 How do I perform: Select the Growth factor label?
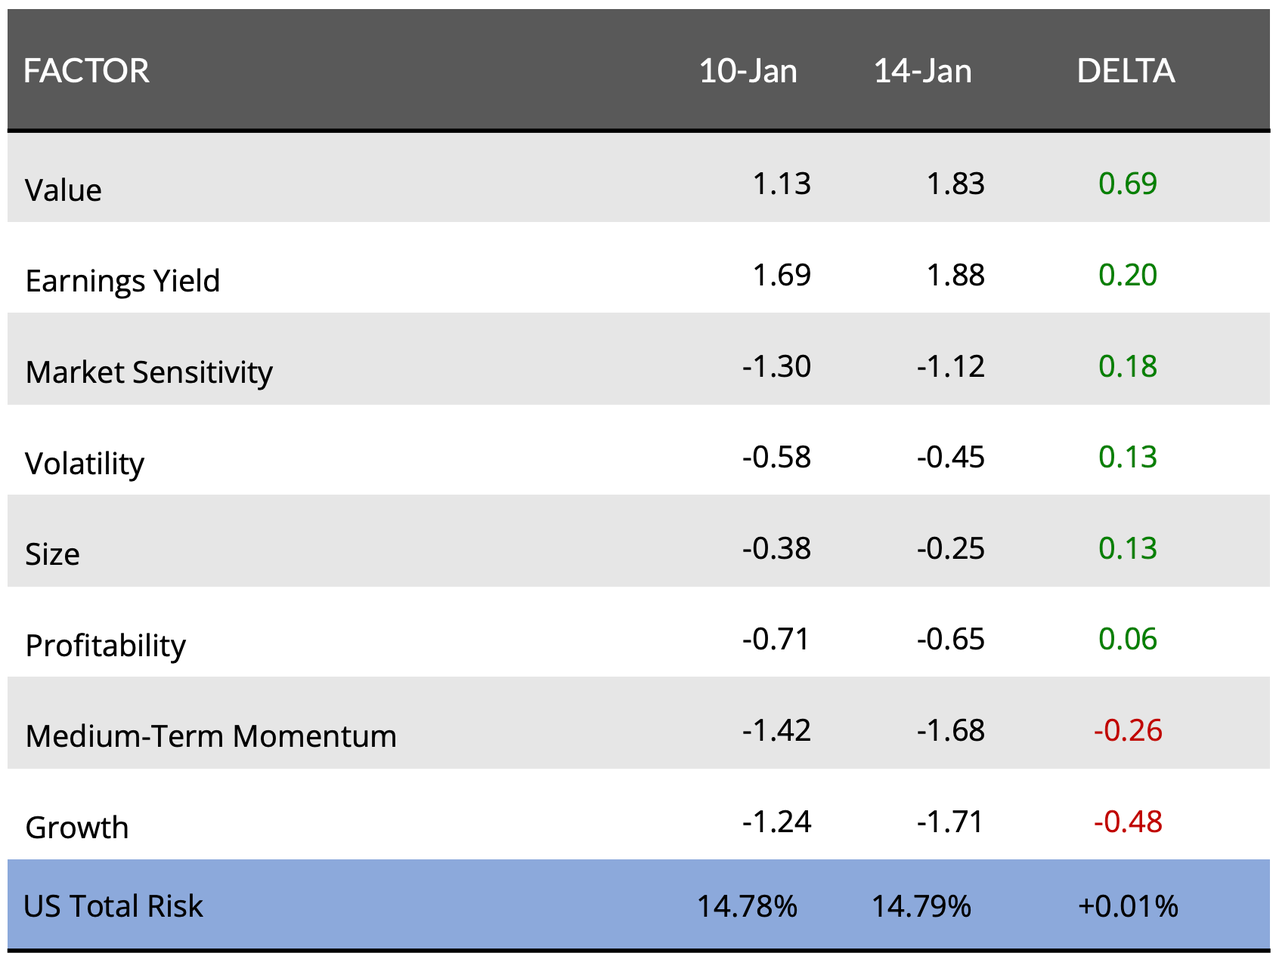[77, 827]
